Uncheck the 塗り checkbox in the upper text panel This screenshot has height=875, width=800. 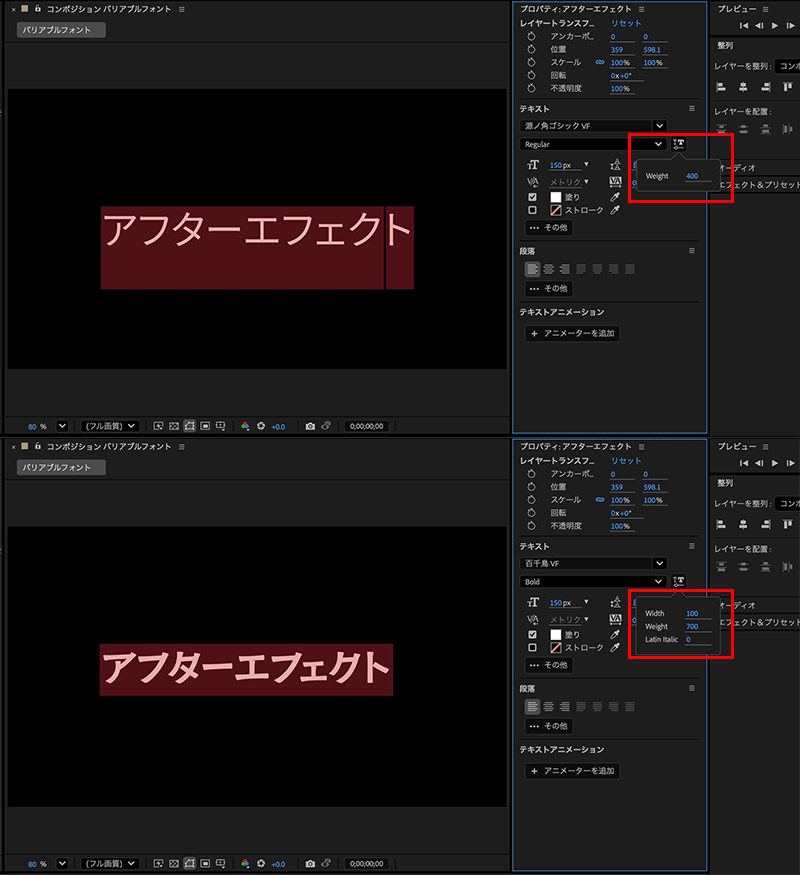coord(532,197)
